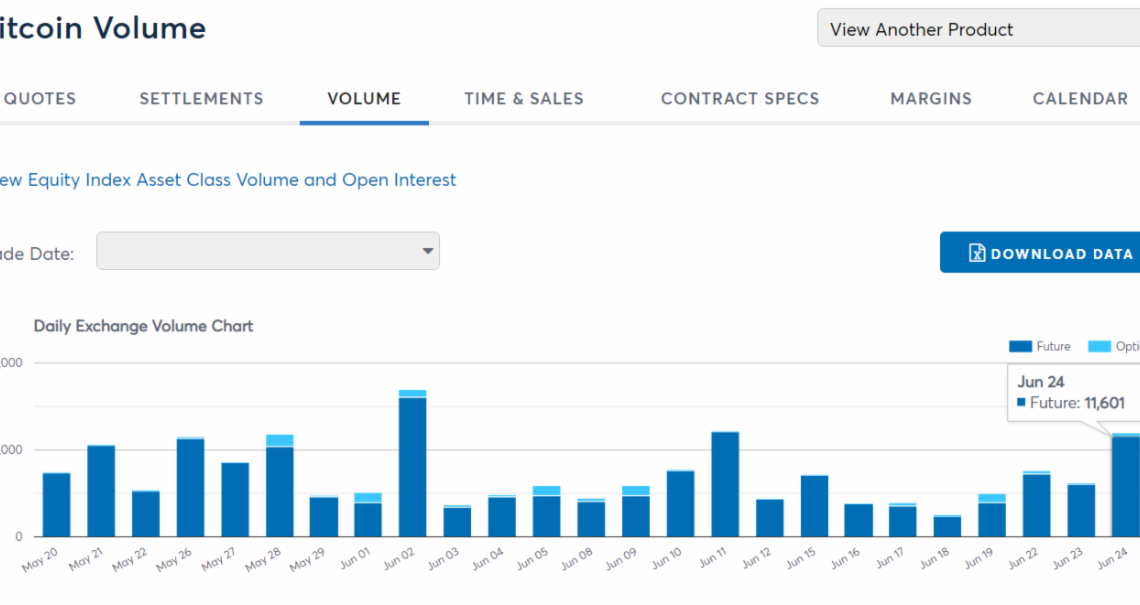This screenshot has height=605, width=1140.
Task: Select the Jun 11 volume bar
Action: point(725,484)
